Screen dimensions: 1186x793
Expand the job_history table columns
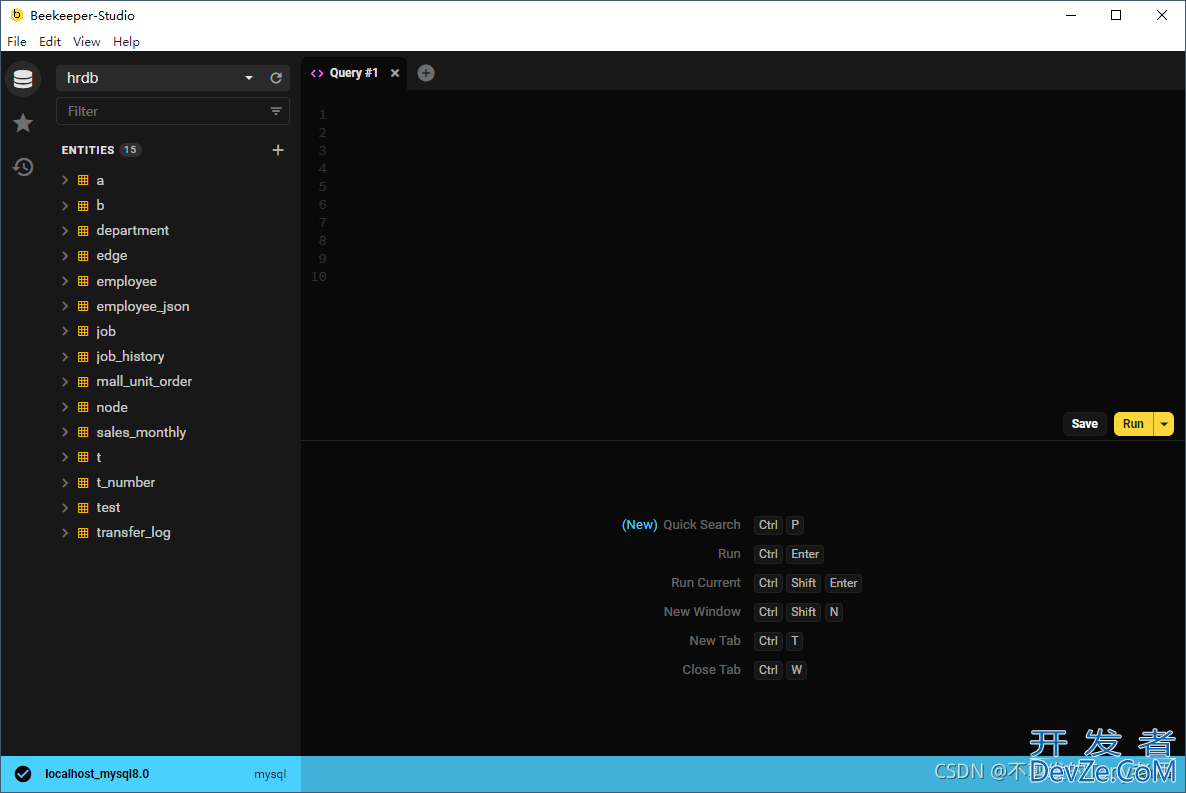tap(65, 356)
